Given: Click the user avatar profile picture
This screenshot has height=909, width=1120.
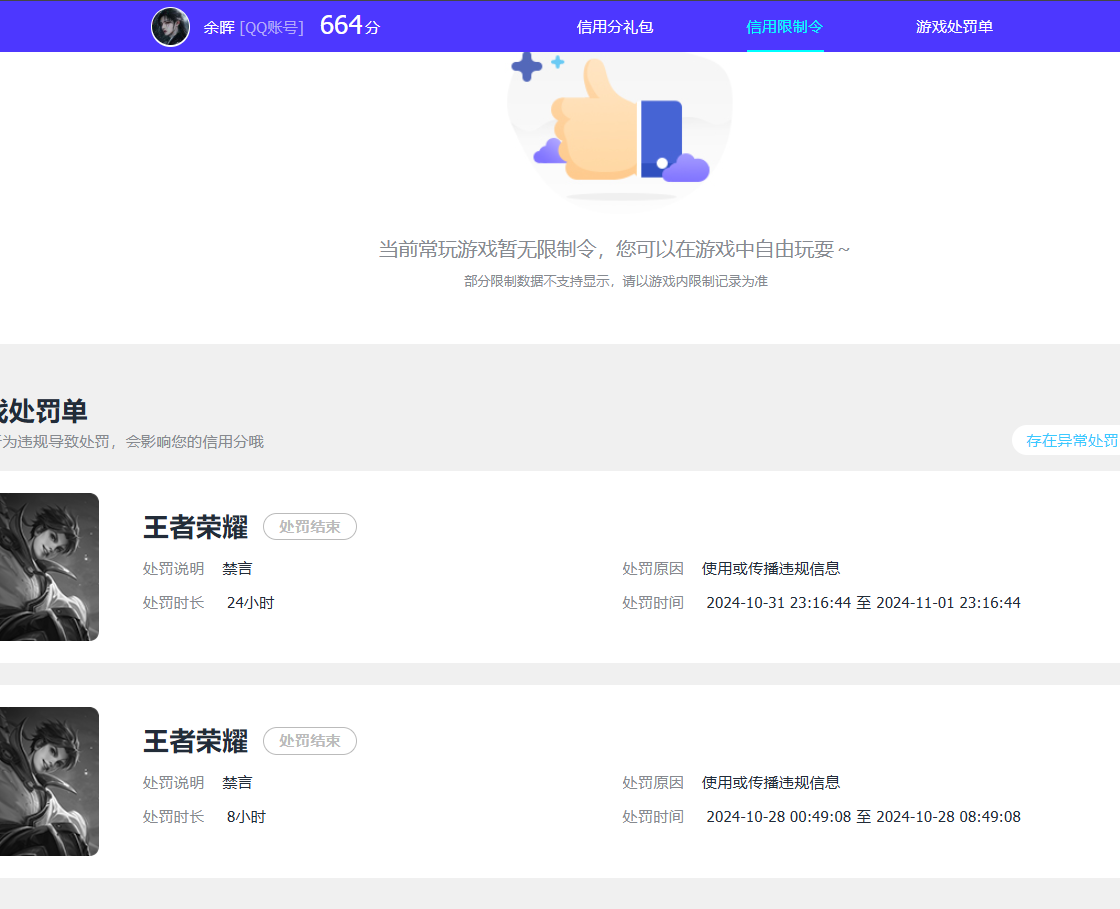Looking at the screenshot, I should click(x=170, y=26).
